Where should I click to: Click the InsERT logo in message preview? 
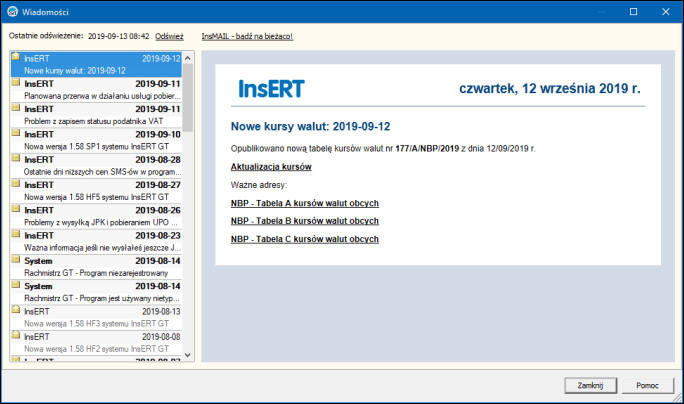coord(271,89)
